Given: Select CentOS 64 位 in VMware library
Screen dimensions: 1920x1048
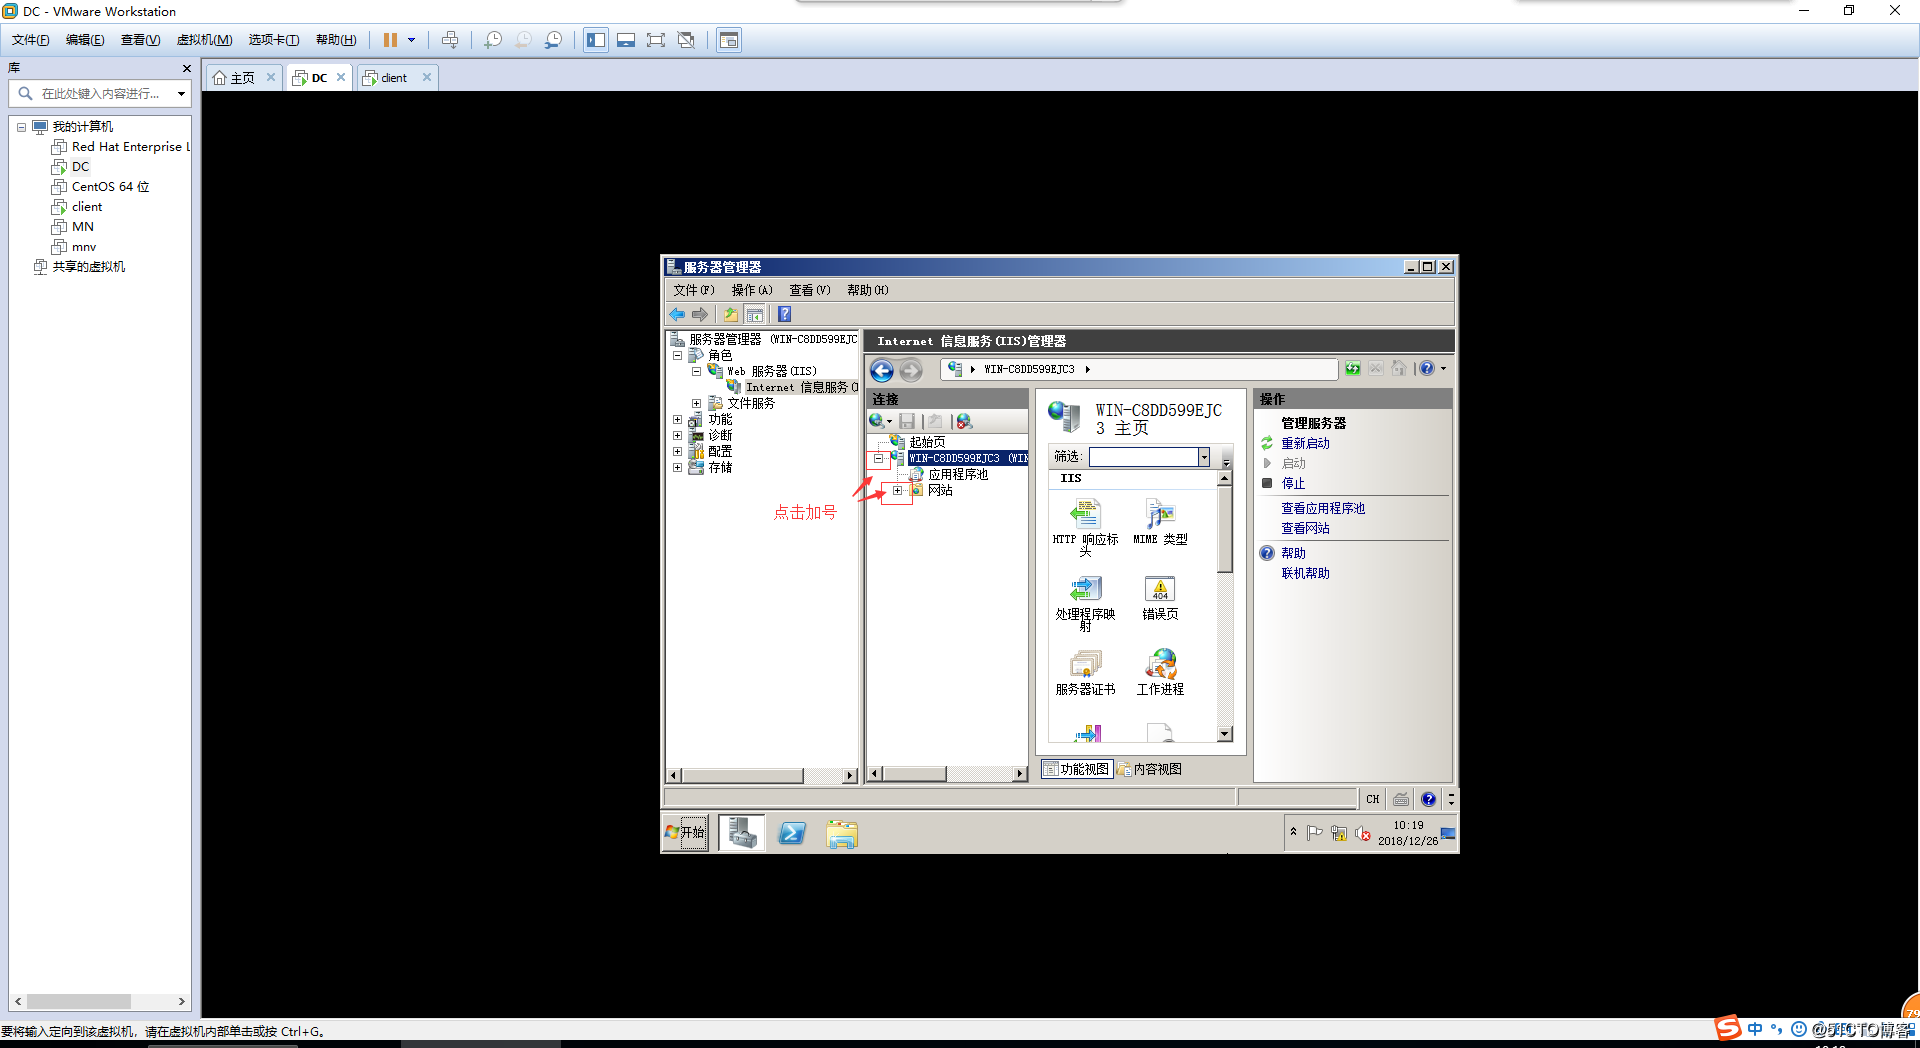Looking at the screenshot, I should [x=110, y=187].
